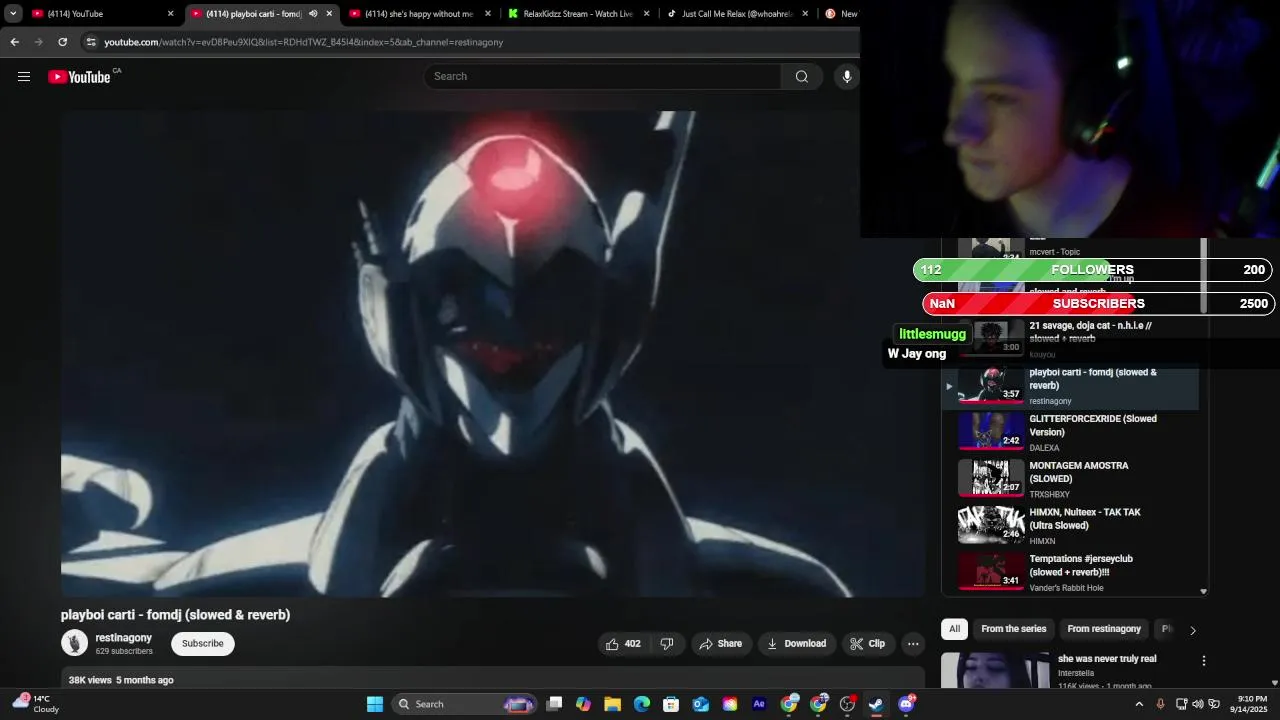Image resolution: width=1280 pixels, height=720 pixels.
Task: Play 21 savage, doja cat n.h.i.e
Action: click(x=1070, y=339)
